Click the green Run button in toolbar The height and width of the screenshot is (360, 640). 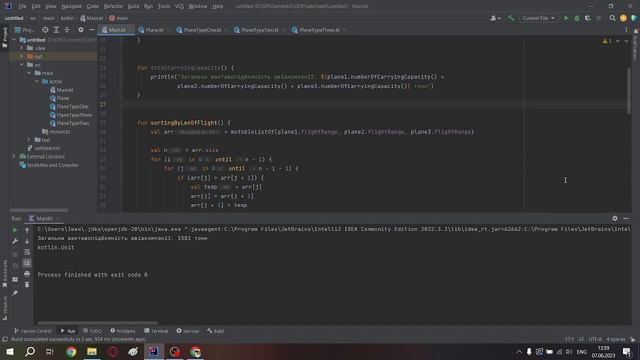point(566,18)
